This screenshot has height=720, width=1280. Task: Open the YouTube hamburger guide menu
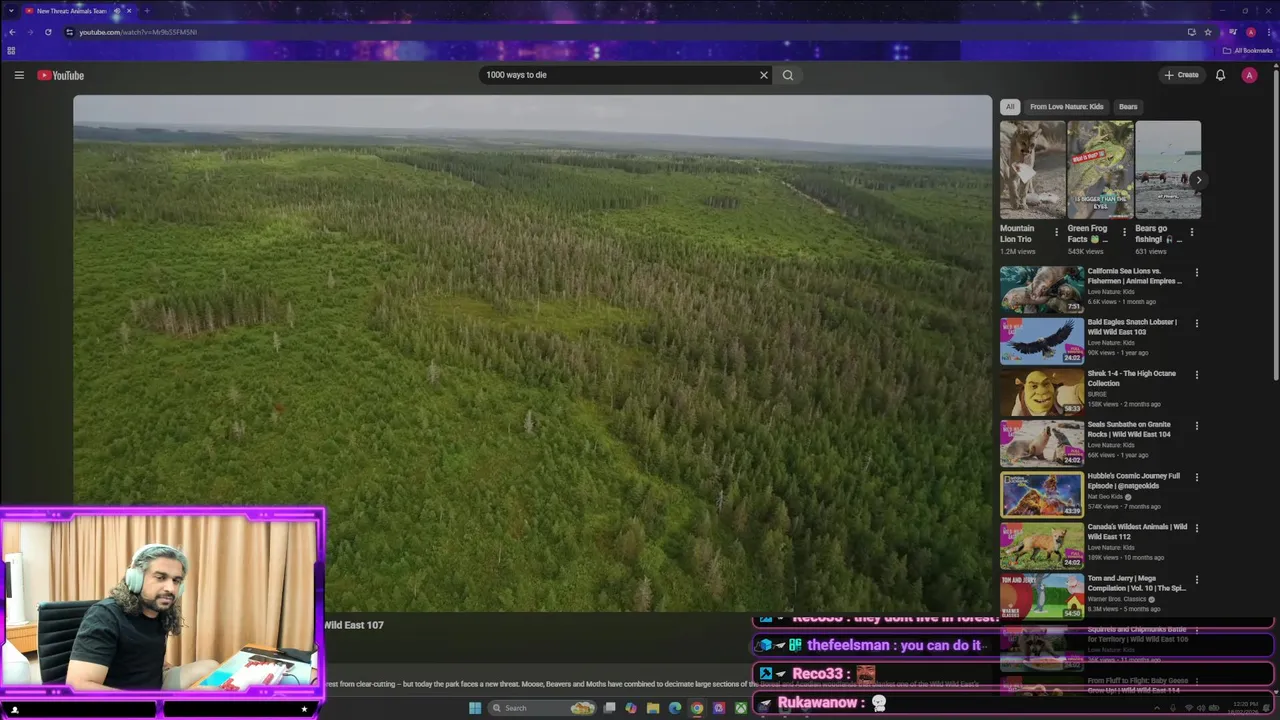pos(19,75)
